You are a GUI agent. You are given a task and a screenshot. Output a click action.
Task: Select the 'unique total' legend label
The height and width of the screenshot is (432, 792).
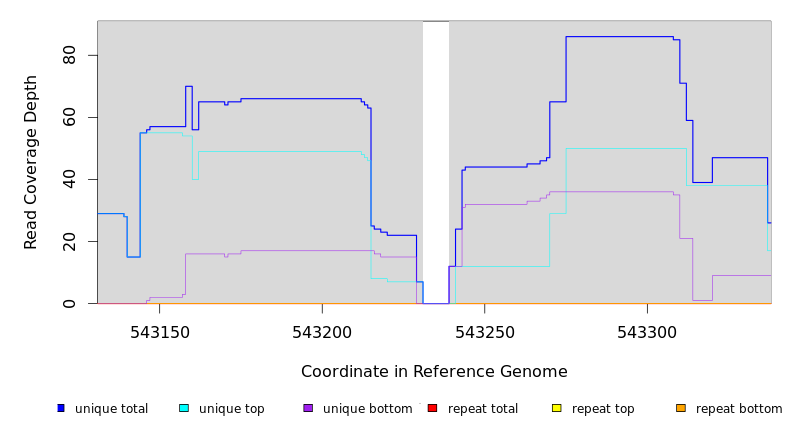tap(112, 409)
